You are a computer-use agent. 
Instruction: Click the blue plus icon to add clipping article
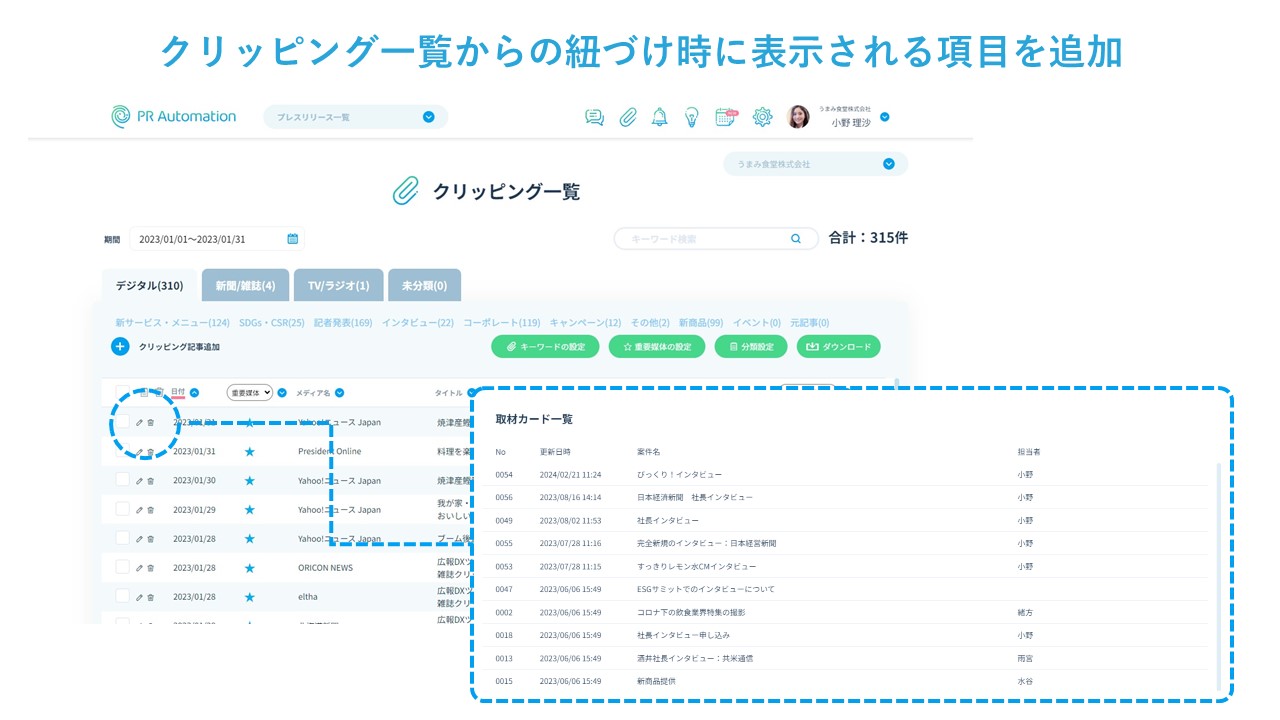click(x=120, y=347)
